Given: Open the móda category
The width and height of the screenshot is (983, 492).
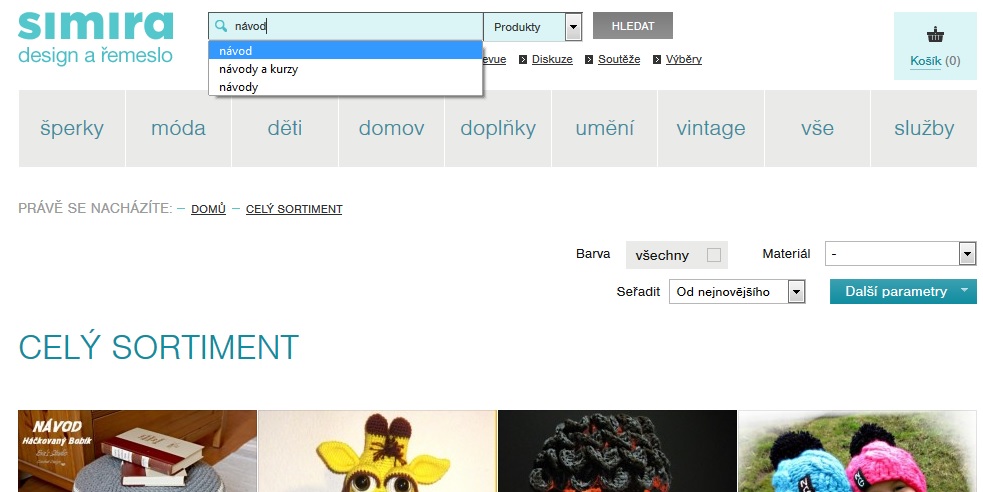Looking at the screenshot, I should [x=179, y=128].
